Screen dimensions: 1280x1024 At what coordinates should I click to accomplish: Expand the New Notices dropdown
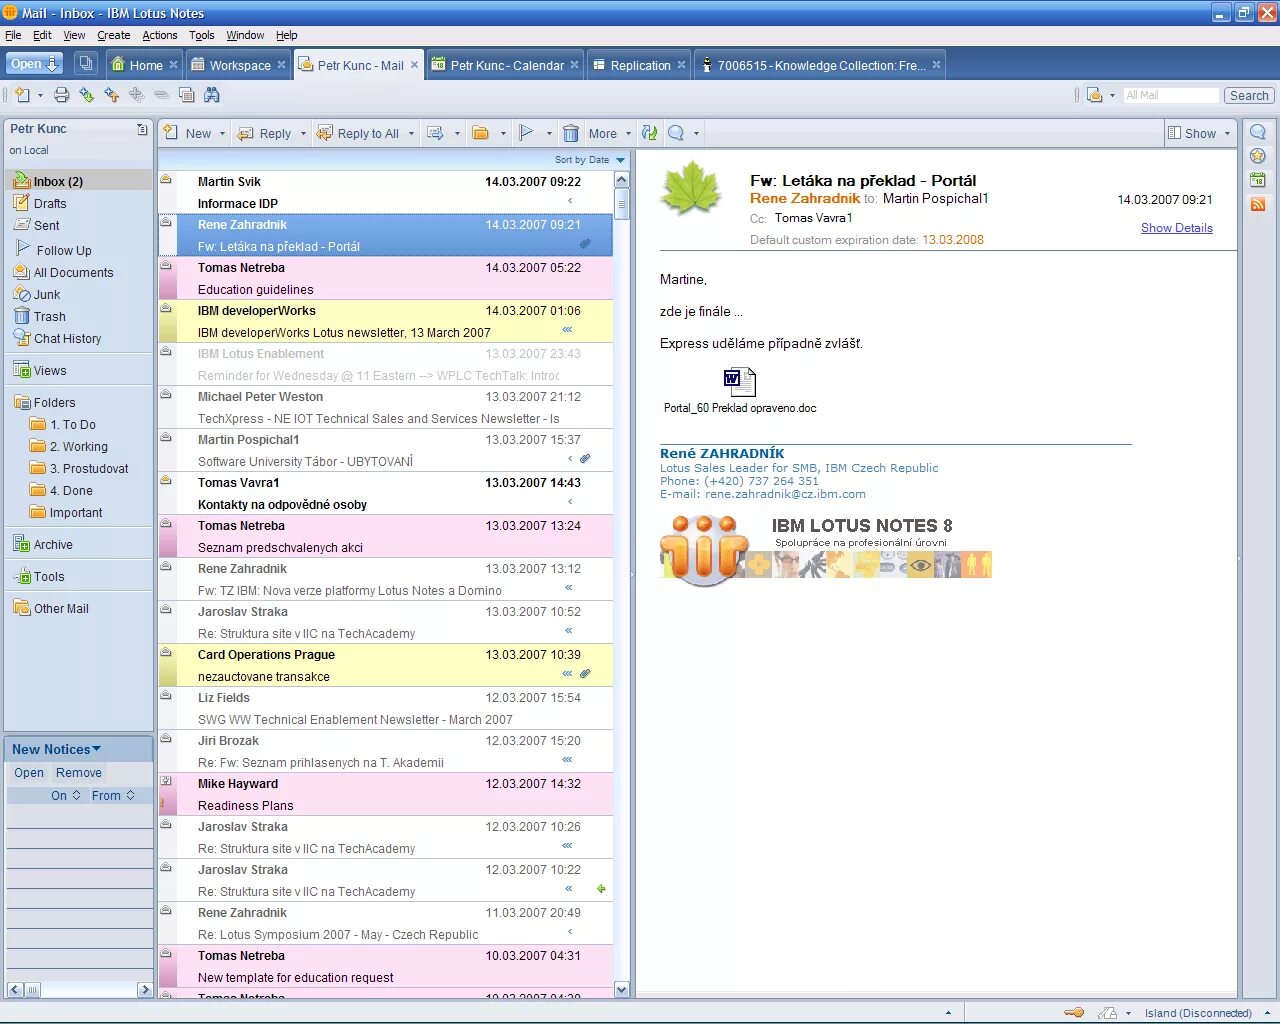point(96,749)
